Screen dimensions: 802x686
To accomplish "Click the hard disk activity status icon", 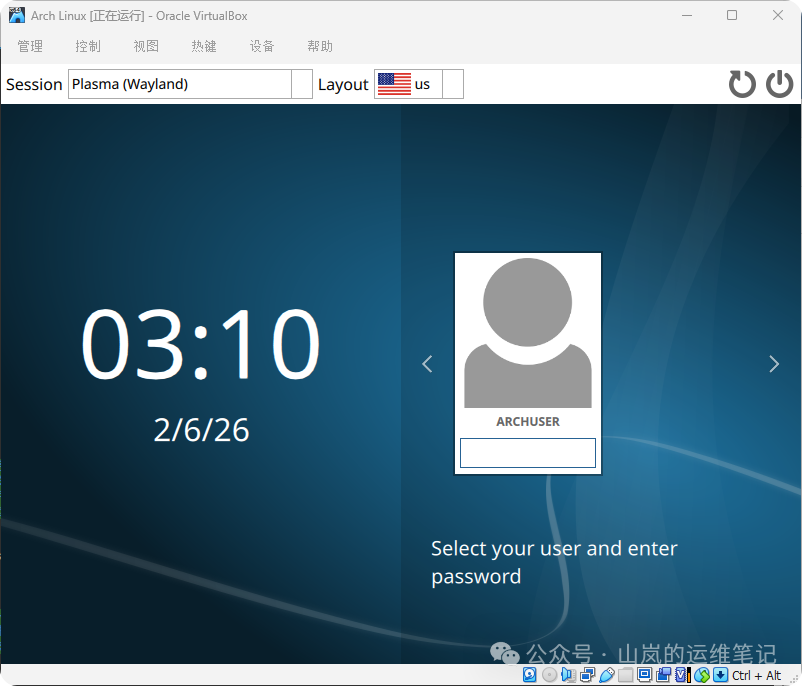I will 529,675.
